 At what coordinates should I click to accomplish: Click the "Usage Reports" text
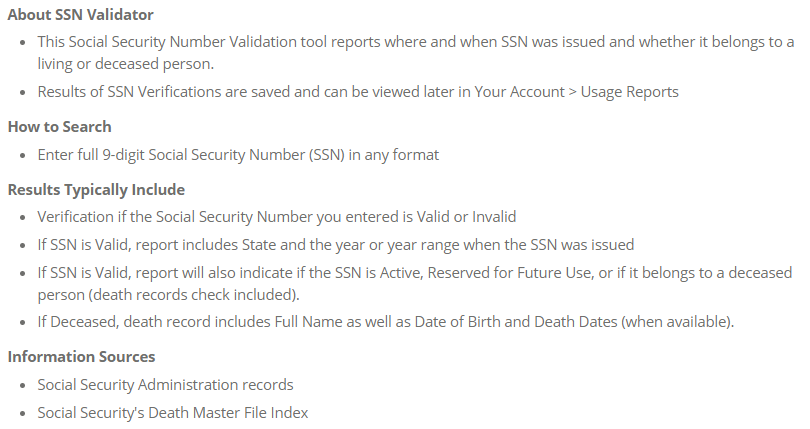coord(630,91)
